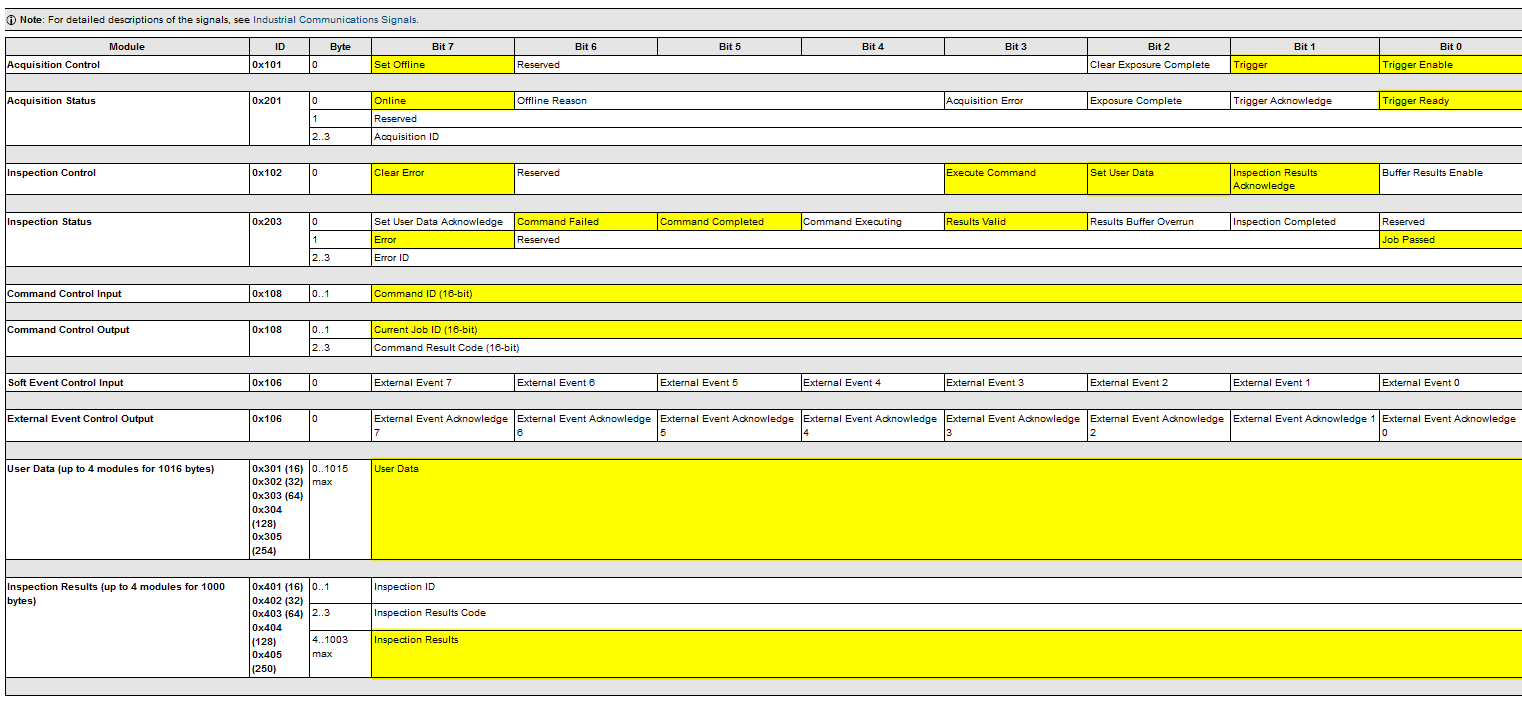The width and height of the screenshot is (1522, 708).
Task: Click the External Event Acknowledge 4 cell
Action: tap(873, 425)
